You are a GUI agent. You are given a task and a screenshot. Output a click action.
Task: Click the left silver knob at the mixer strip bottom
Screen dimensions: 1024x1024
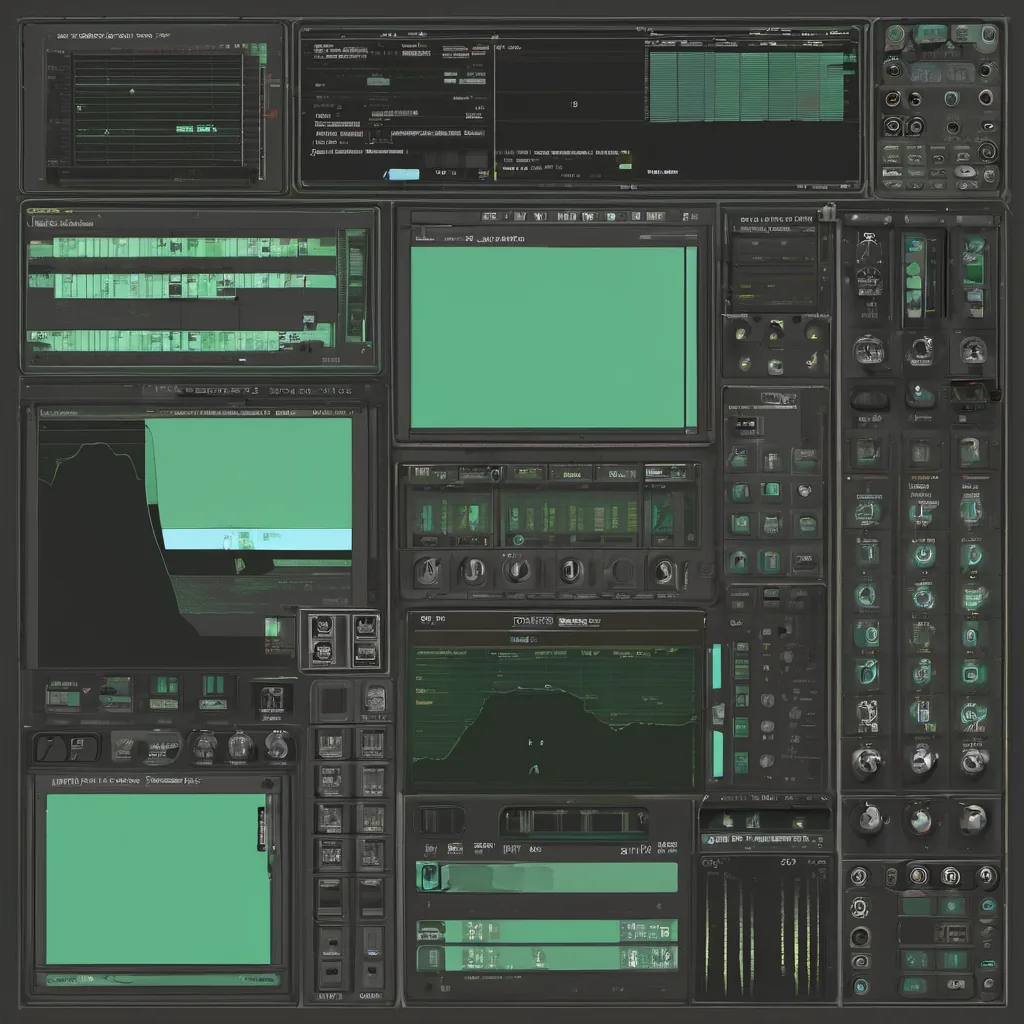(x=866, y=762)
